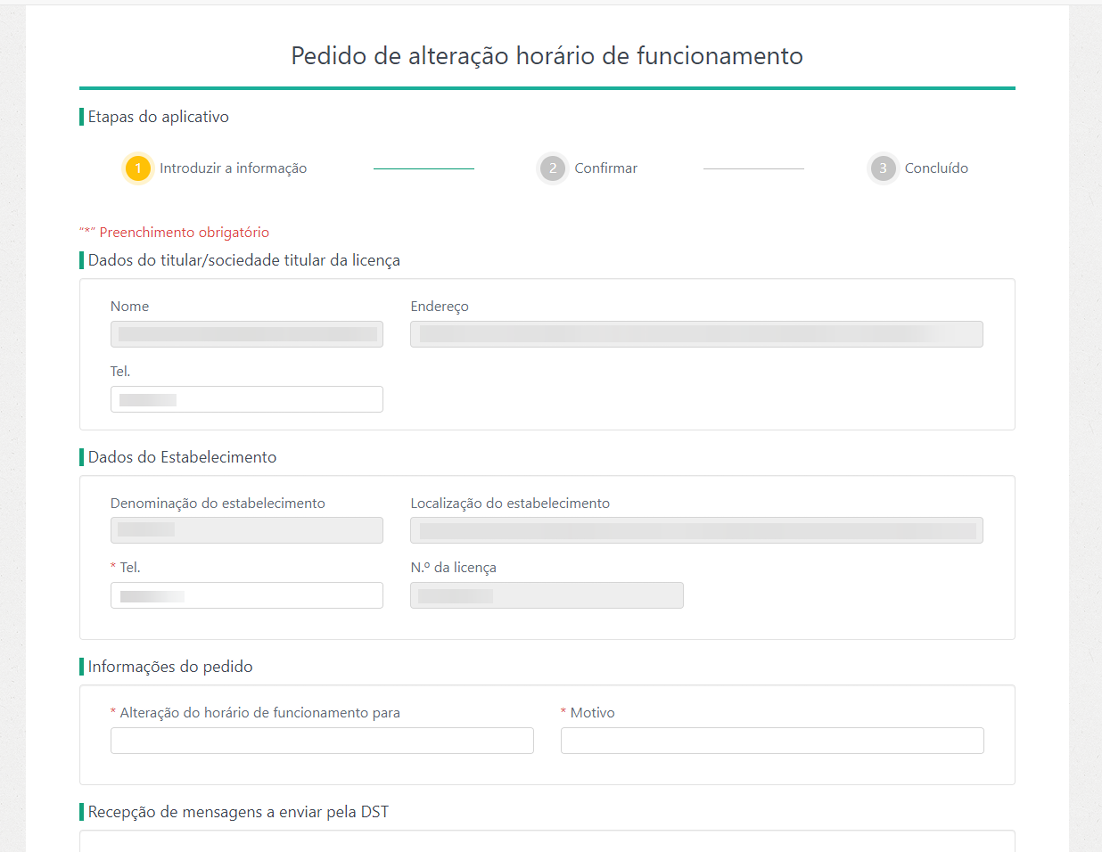Click the green progress line after step 1
Screen dimensions: 1102x852
point(424,169)
